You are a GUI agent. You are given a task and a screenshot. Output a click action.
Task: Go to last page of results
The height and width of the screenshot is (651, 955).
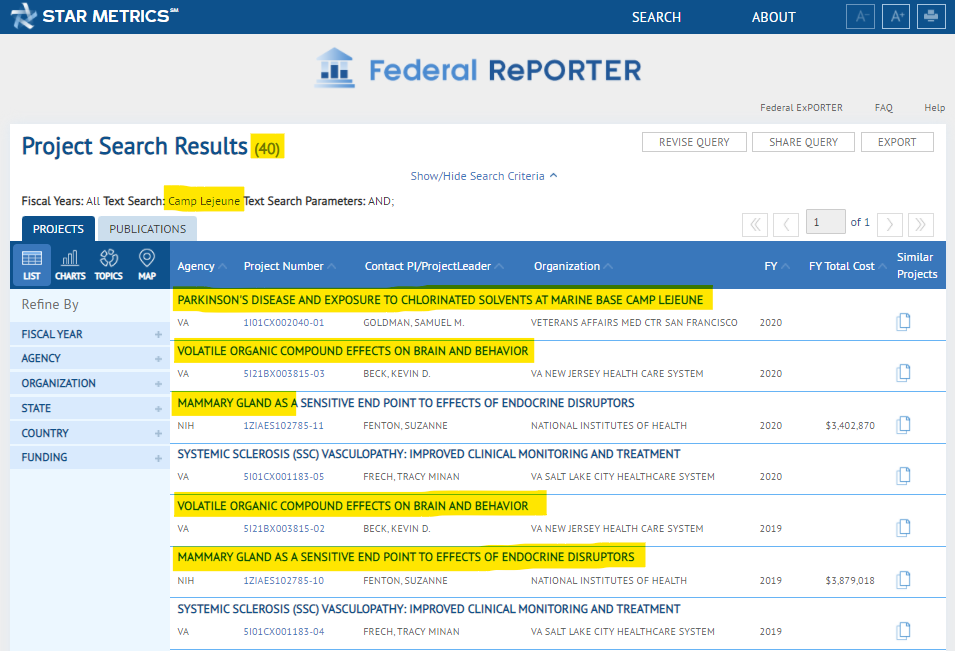point(920,225)
